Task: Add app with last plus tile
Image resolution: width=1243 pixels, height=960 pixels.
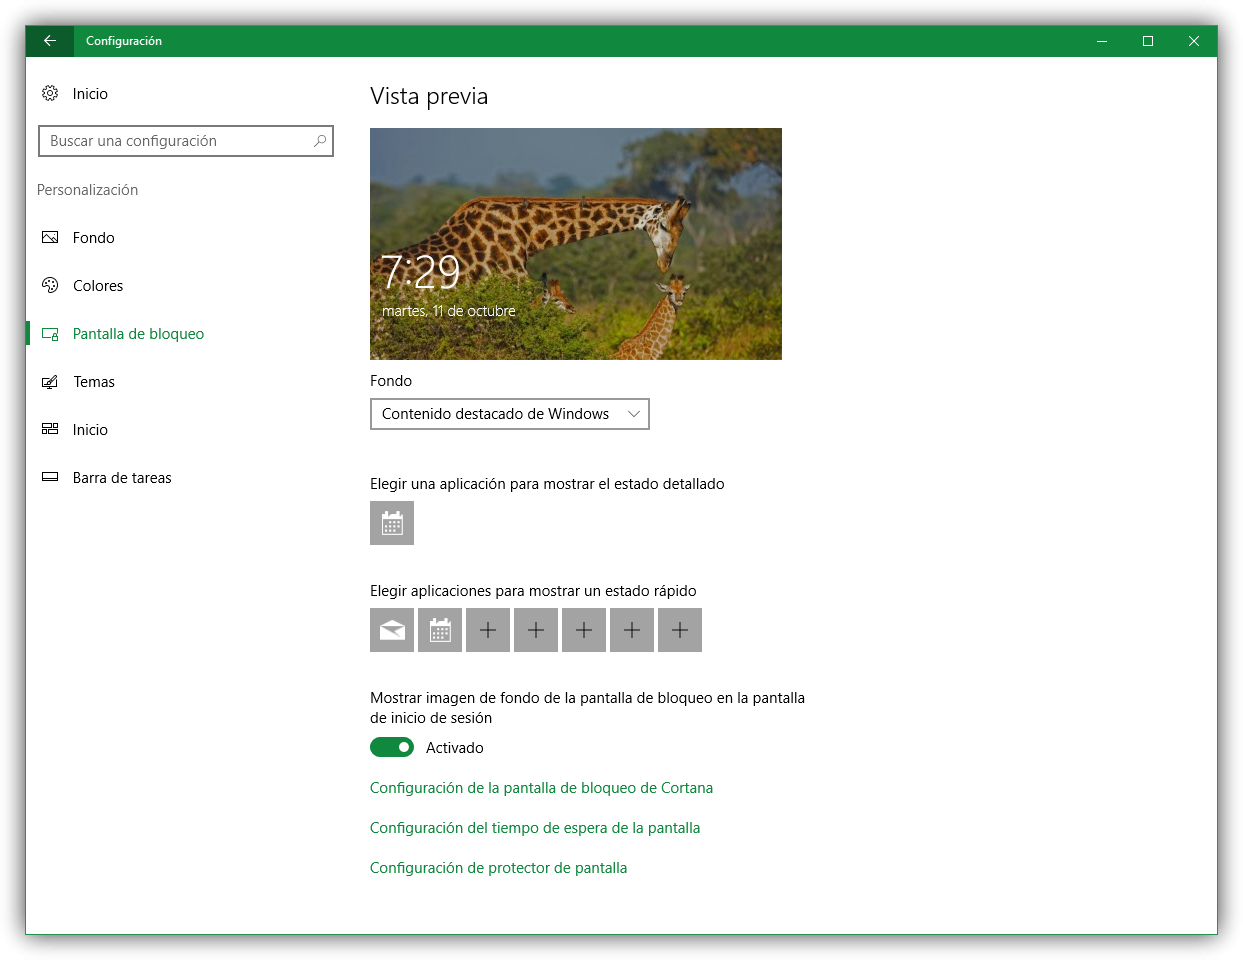Action: (x=680, y=630)
